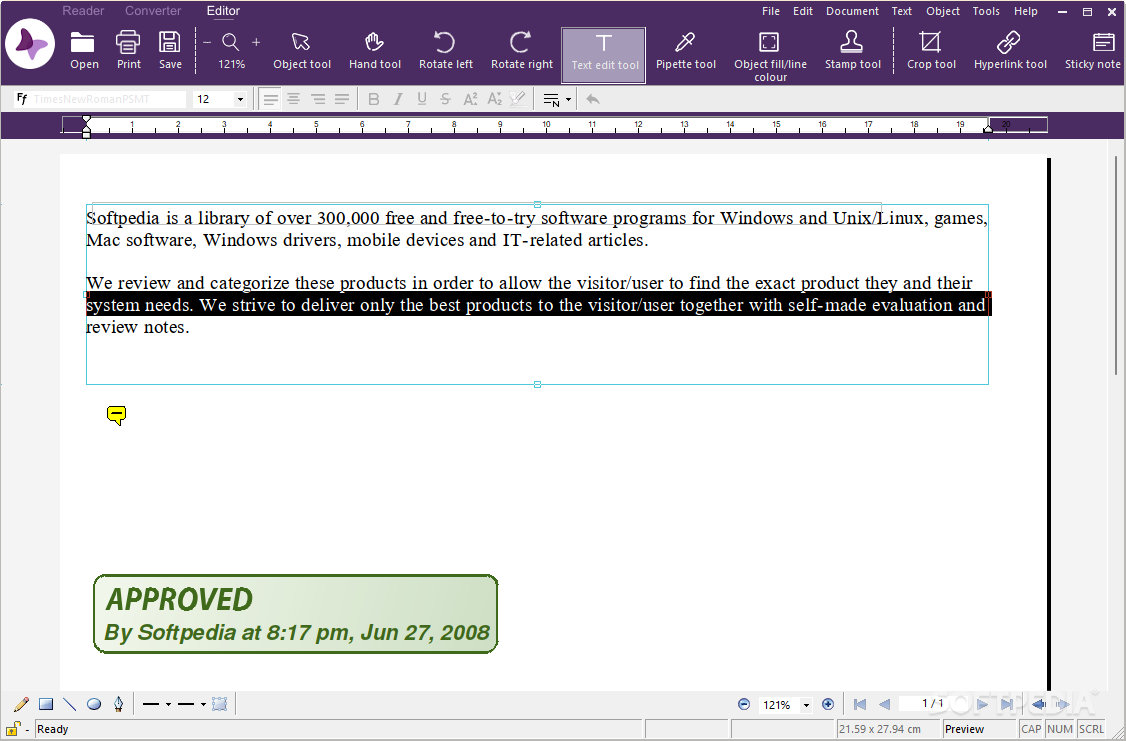Rotate the page left

[445, 50]
